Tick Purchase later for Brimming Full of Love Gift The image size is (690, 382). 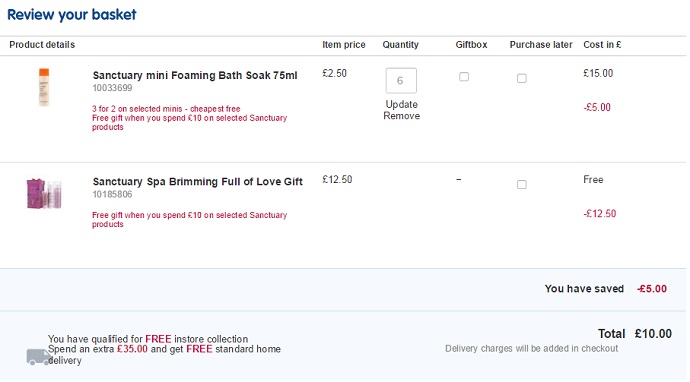tap(521, 184)
